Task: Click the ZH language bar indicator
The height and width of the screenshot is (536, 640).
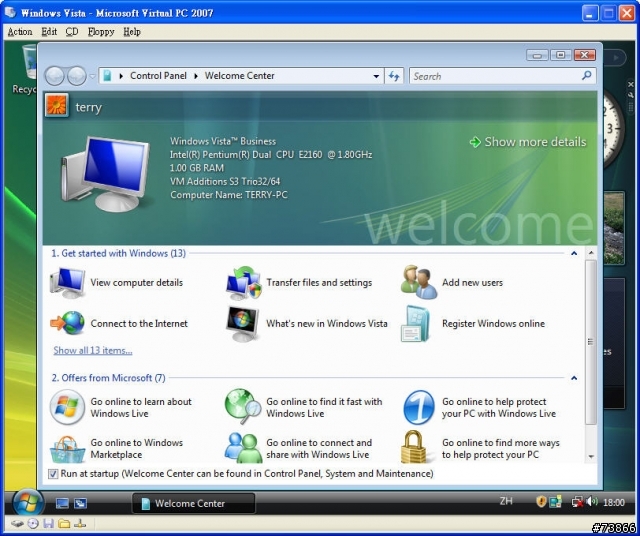Action: click(506, 501)
